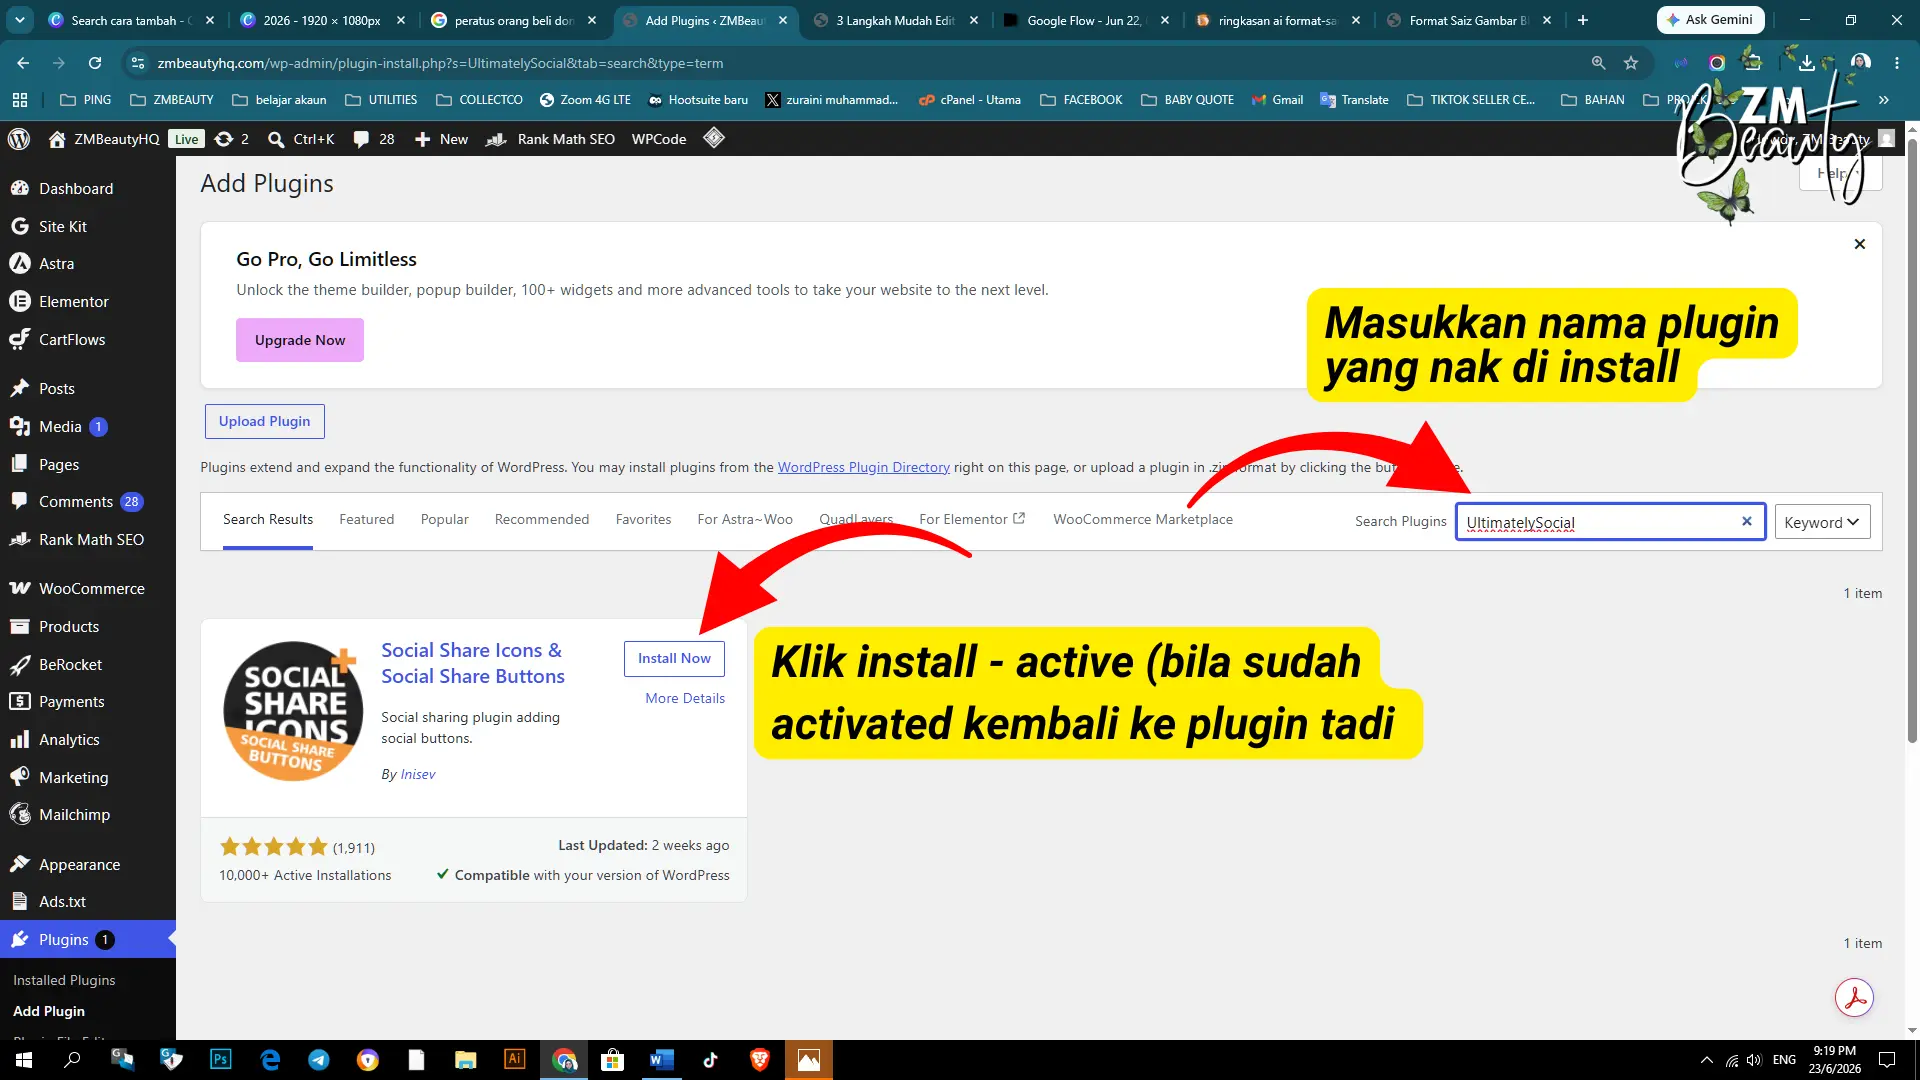Open BeRocket settings in sidebar
The height and width of the screenshot is (1080, 1920).
(x=70, y=664)
